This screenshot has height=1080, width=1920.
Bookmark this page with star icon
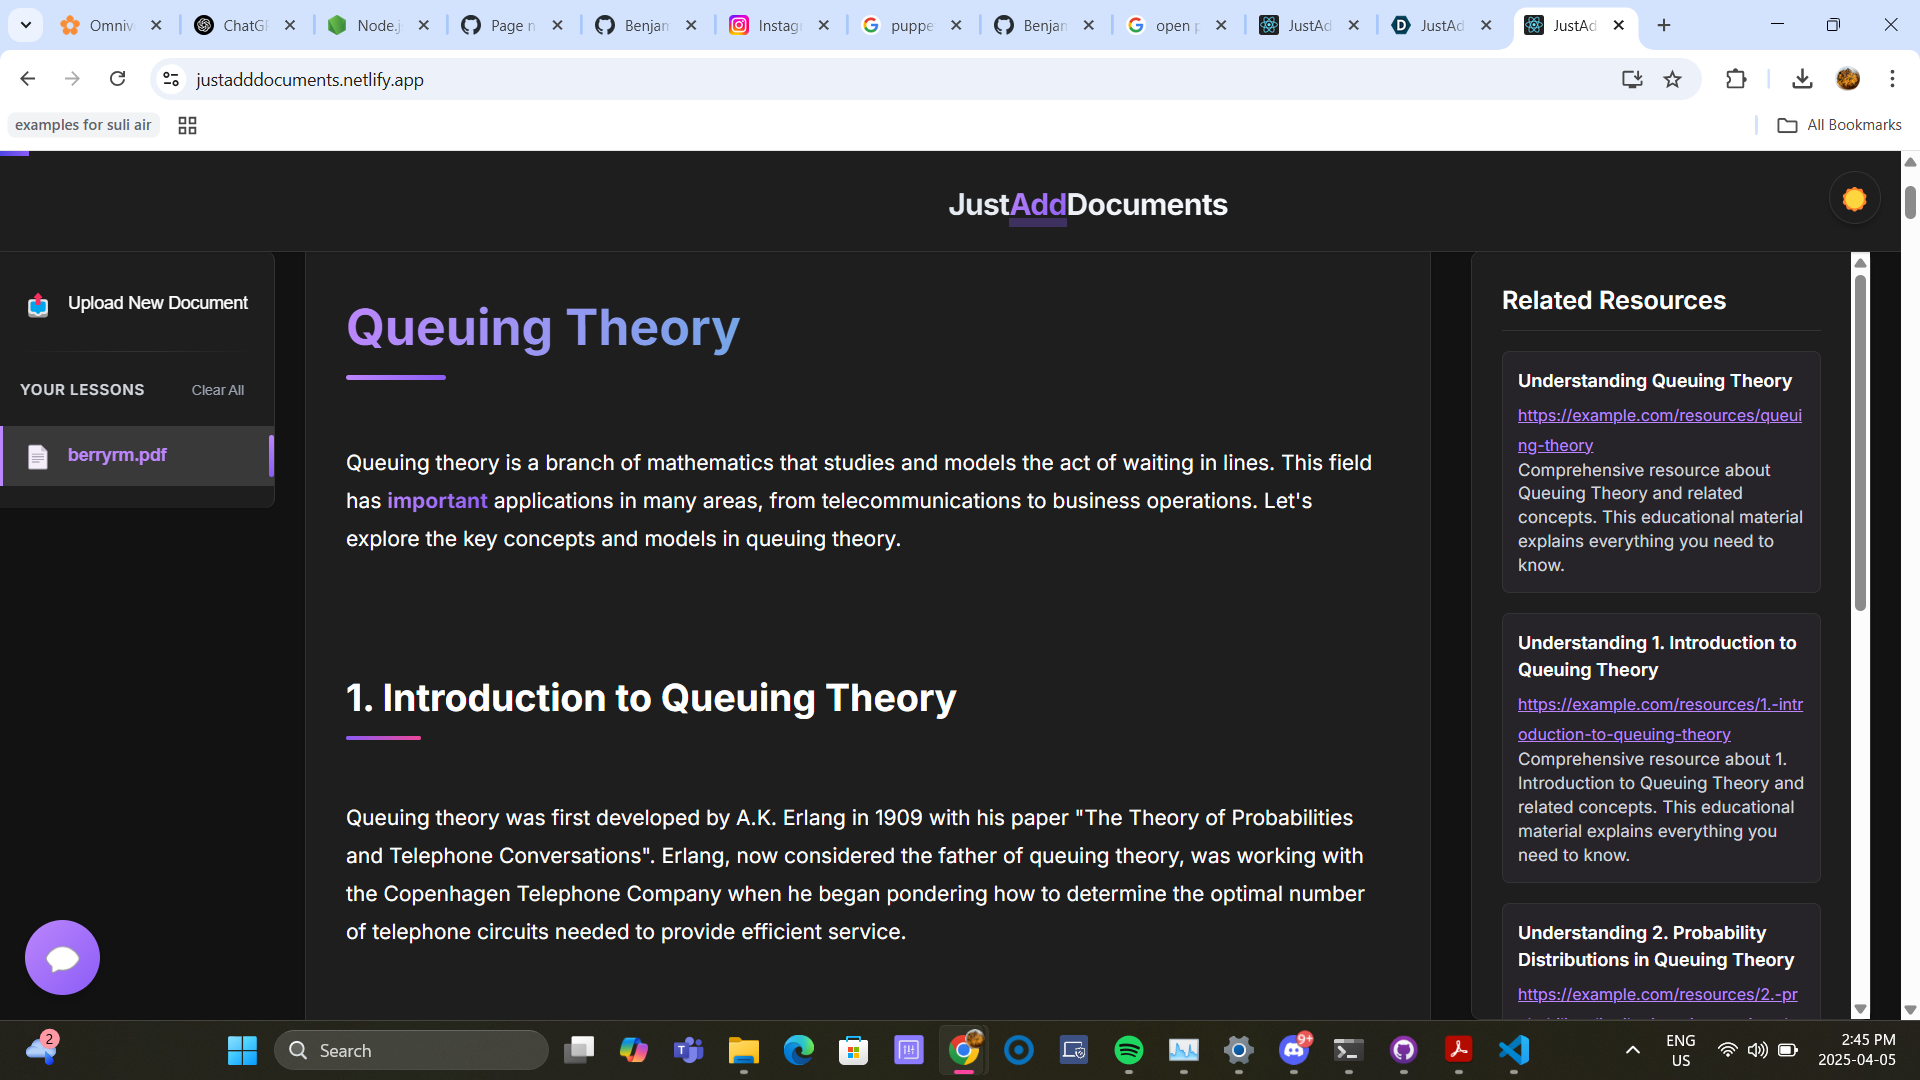1672,79
